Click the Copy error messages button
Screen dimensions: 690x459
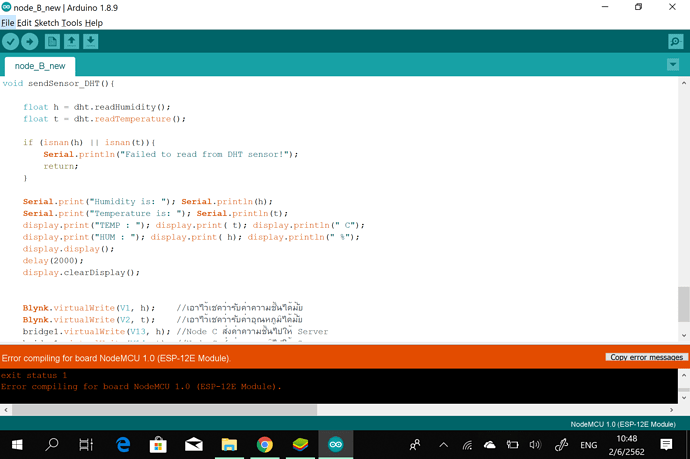[646, 357]
